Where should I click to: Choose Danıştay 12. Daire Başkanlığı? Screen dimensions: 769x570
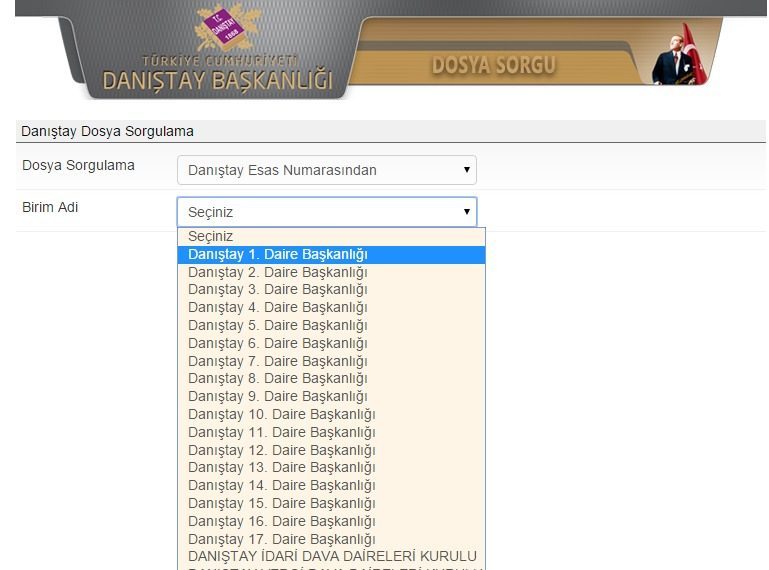[x=282, y=450]
